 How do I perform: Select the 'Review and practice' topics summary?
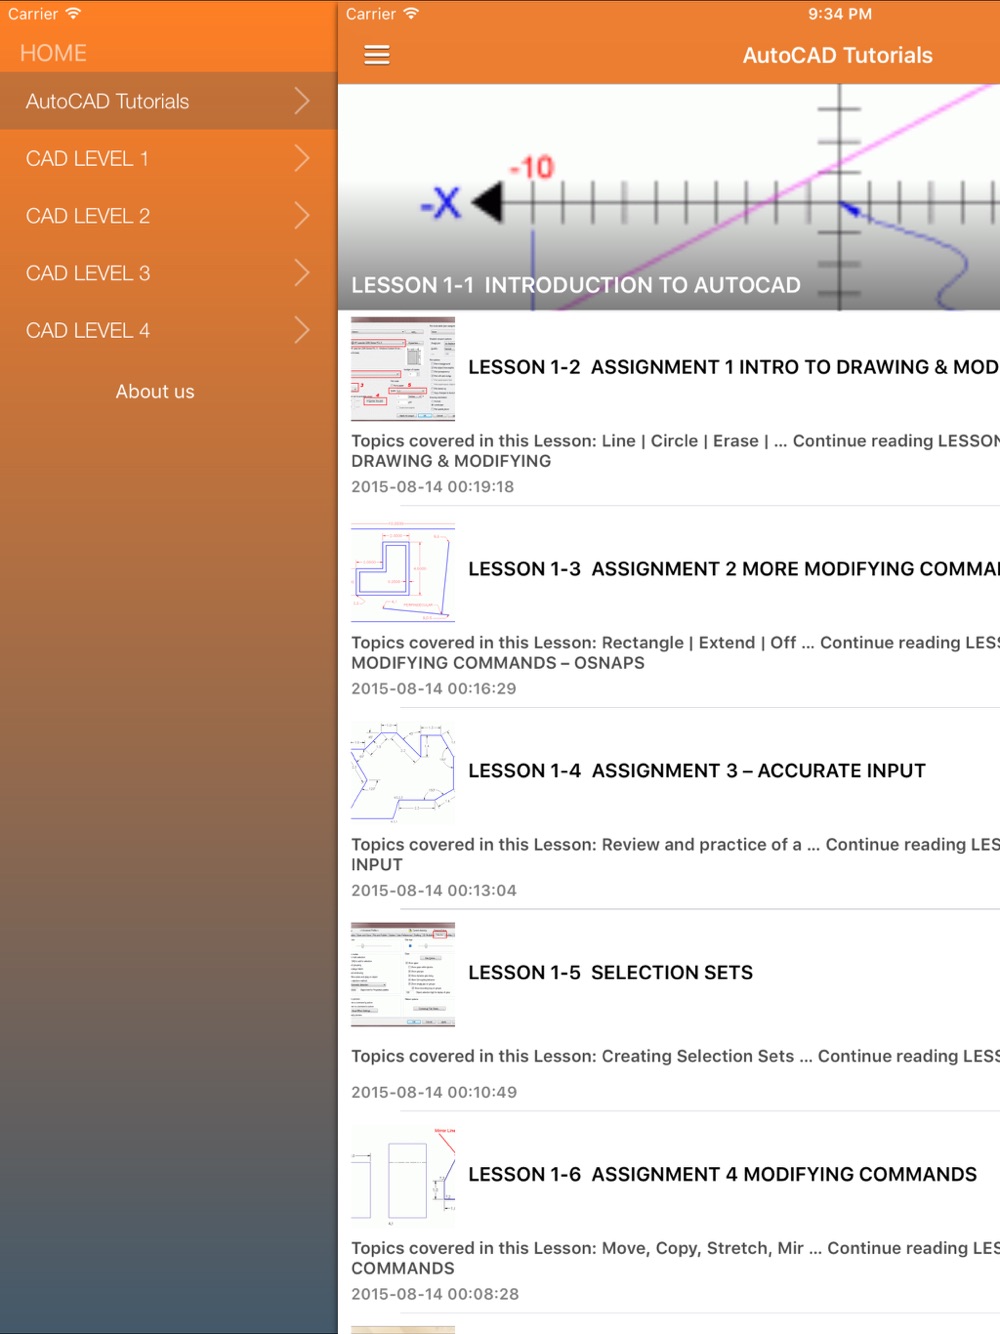[675, 855]
